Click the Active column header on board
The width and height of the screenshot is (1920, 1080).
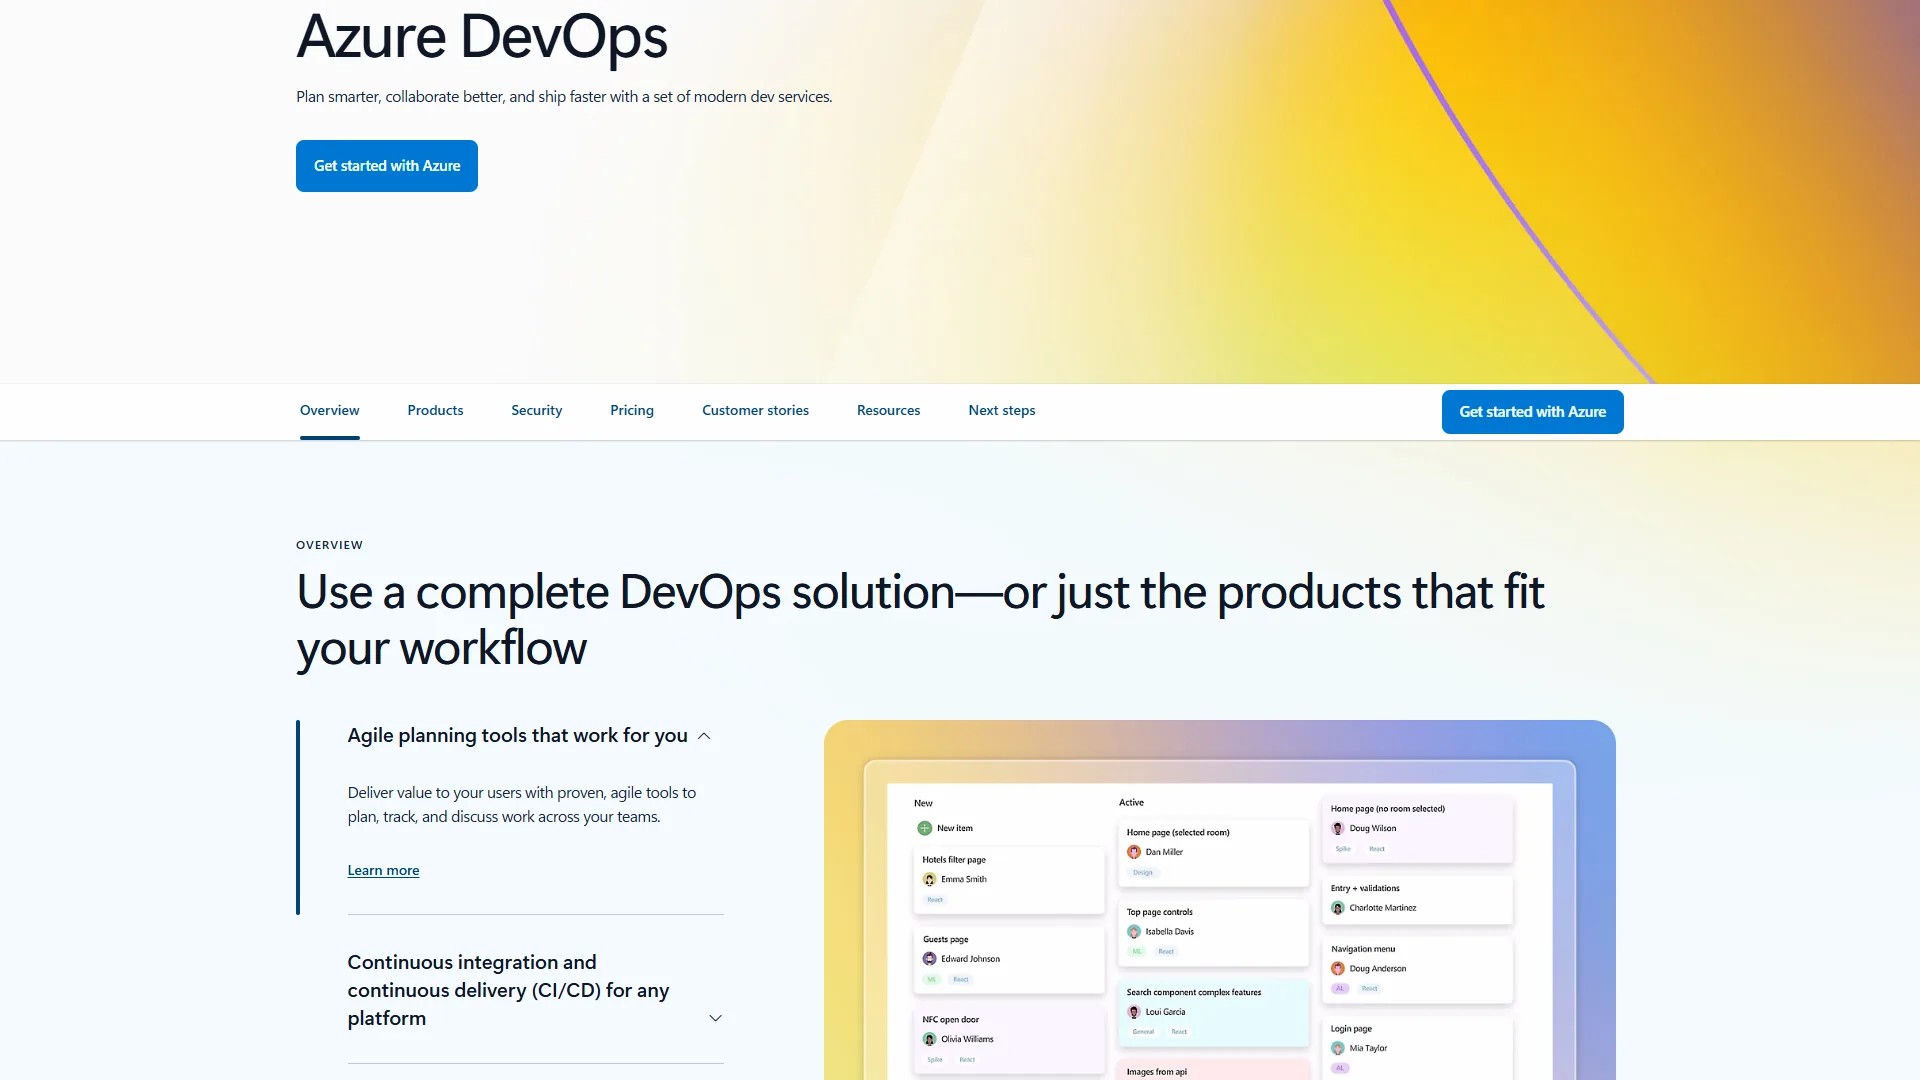(1131, 803)
